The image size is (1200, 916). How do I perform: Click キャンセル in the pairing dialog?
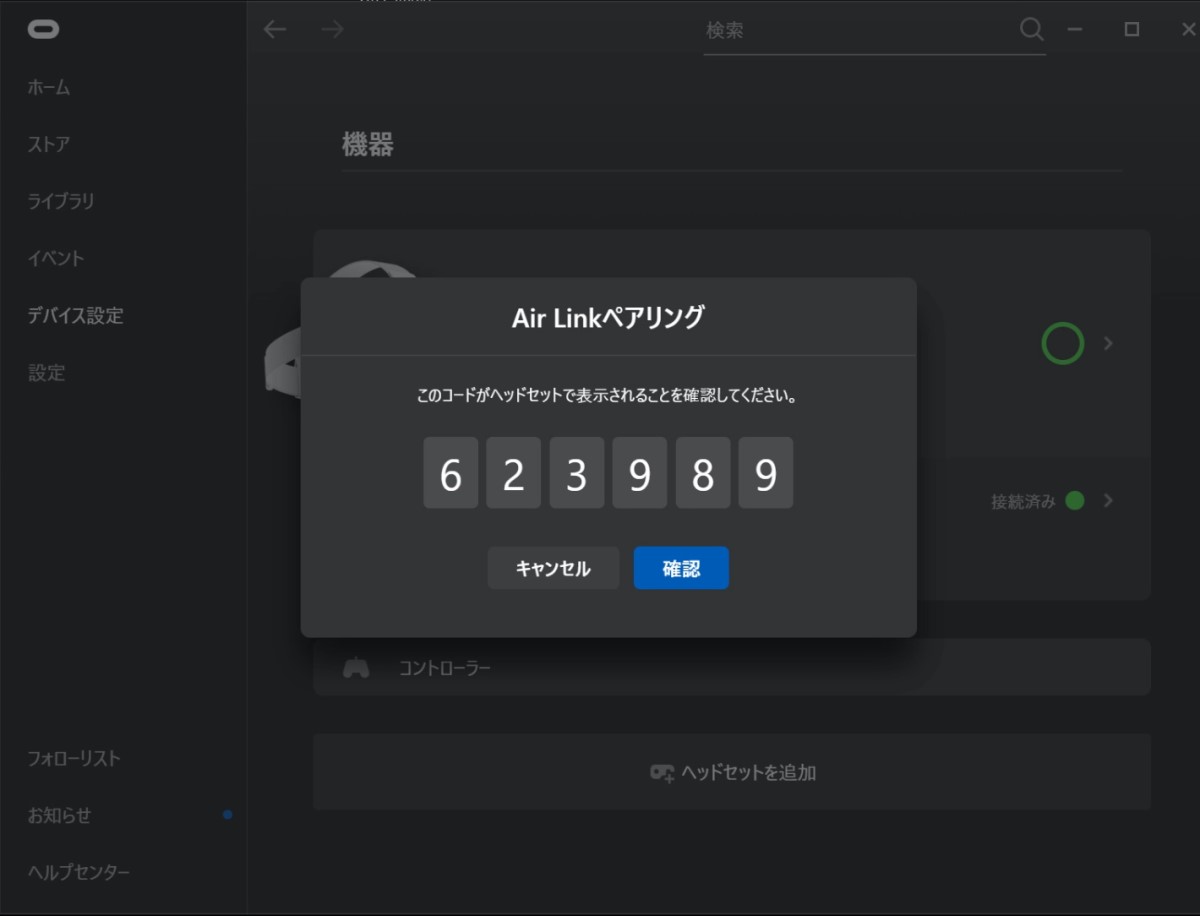click(x=553, y=568)
